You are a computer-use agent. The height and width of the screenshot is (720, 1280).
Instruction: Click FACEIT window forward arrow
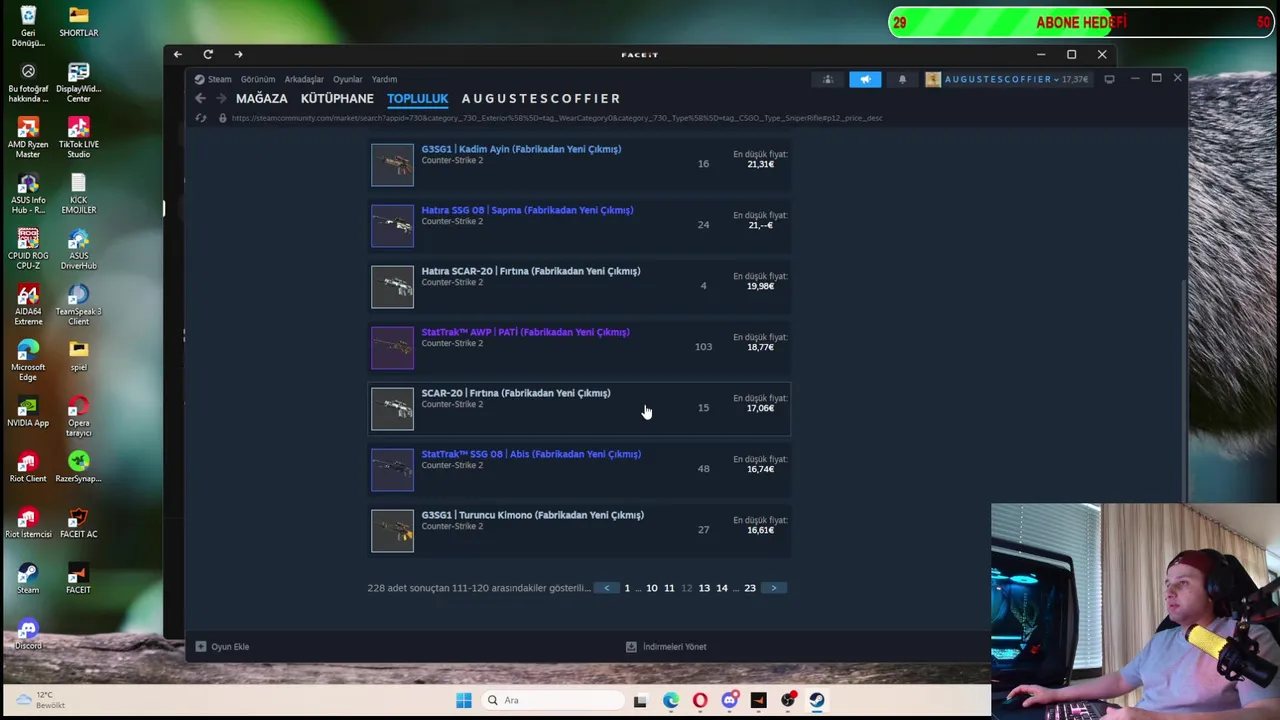[x=238, y=54]
